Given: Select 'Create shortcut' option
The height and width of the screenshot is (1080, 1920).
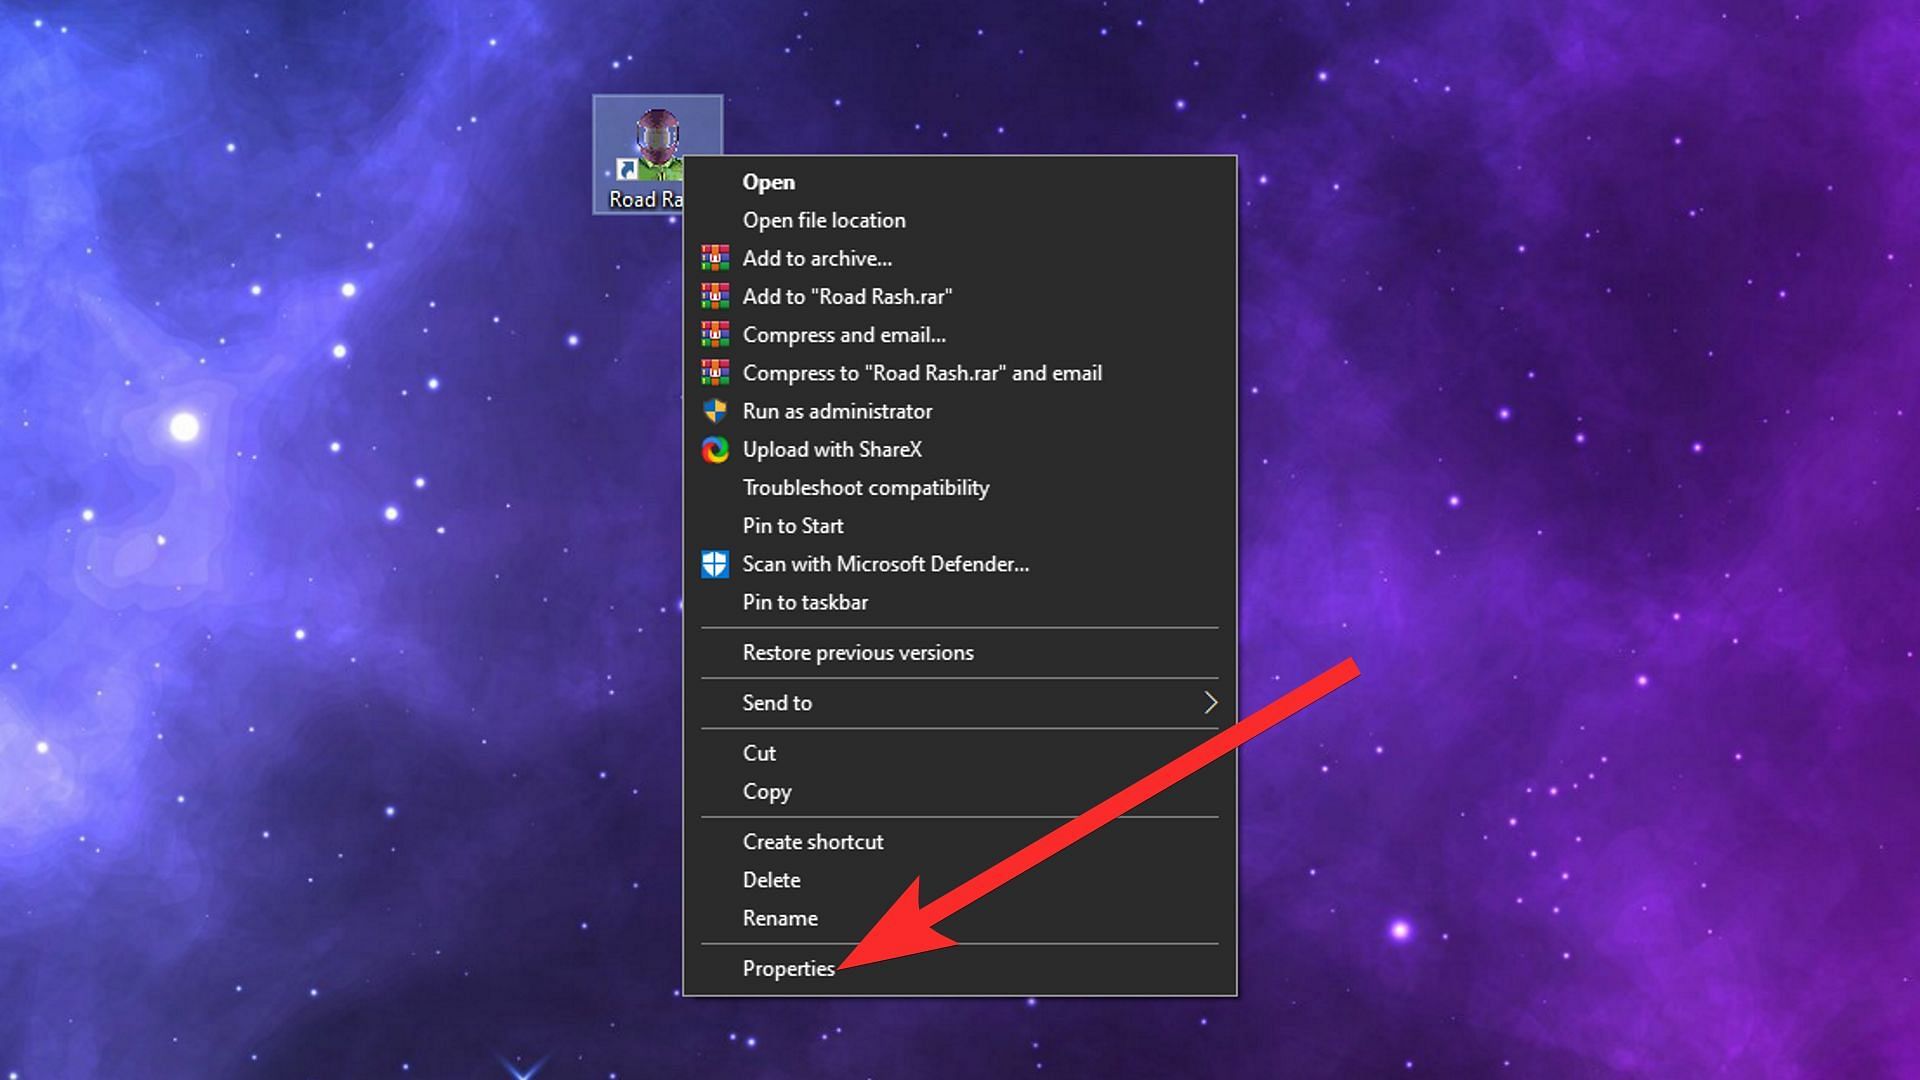Looking at the screenshot, I should [x=812, y=841].
